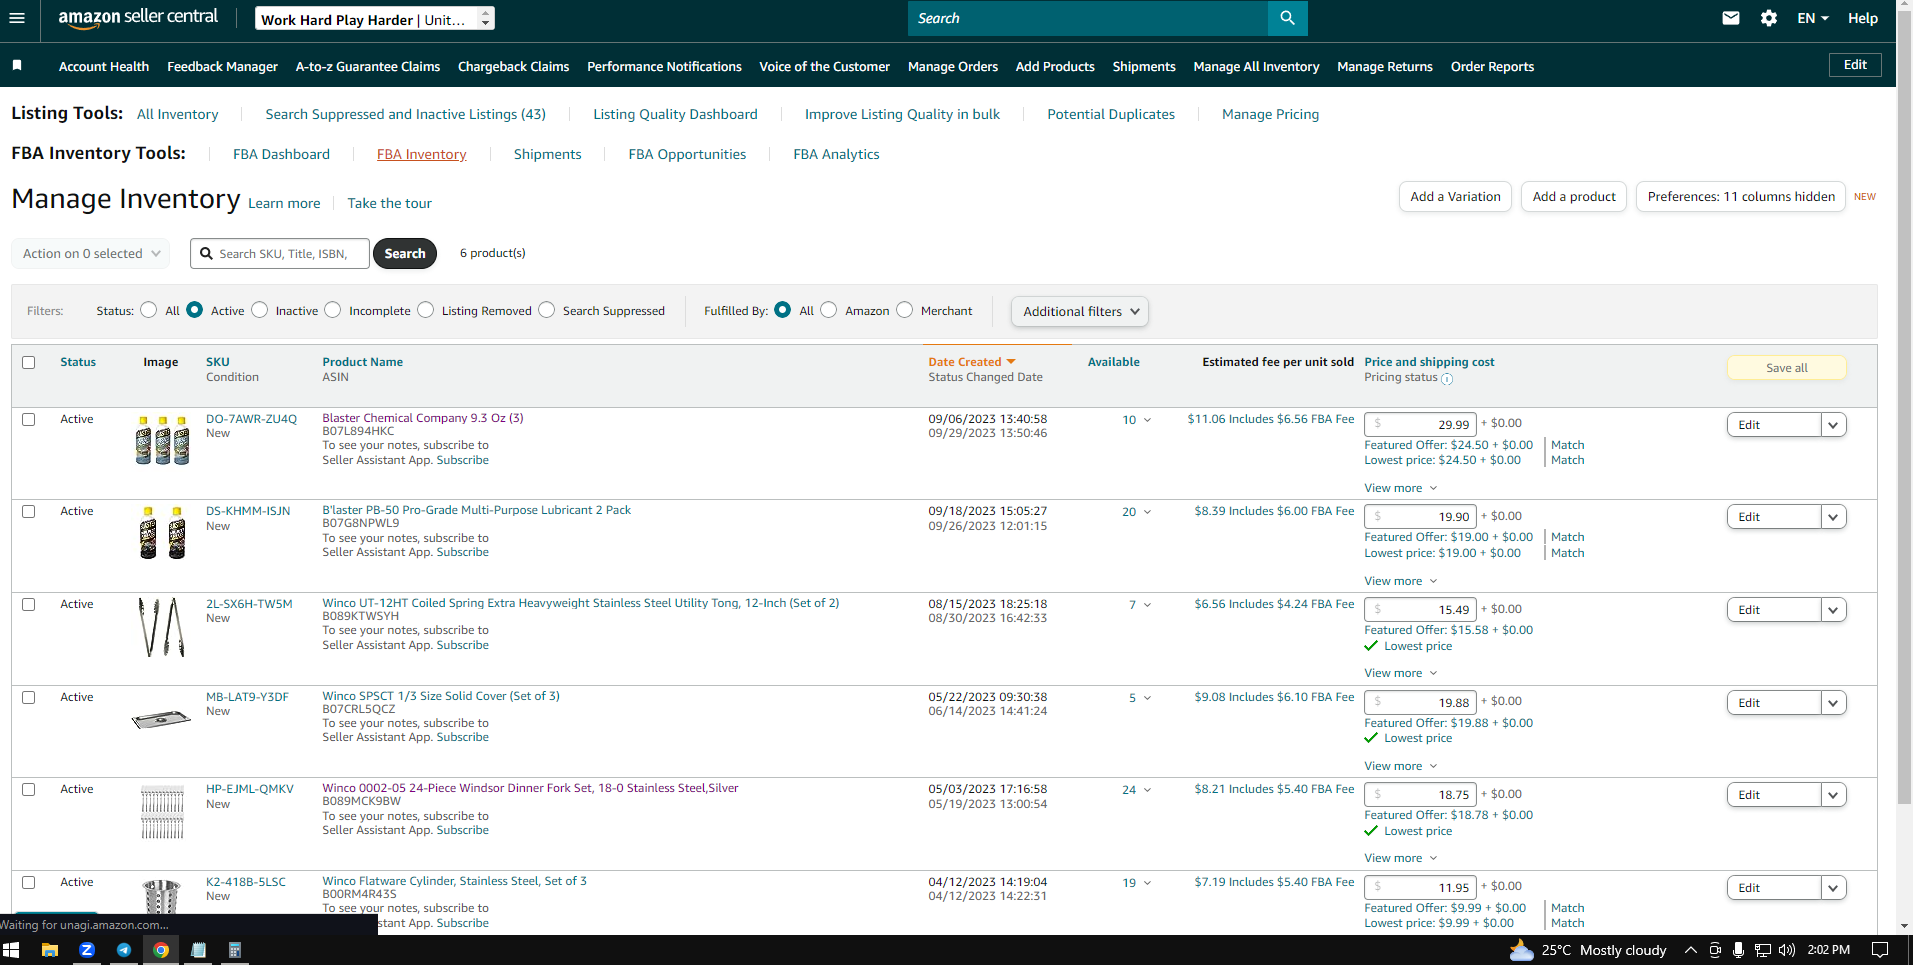Open File Explorer from taskbar
The image size is (1913, 965).
49,950
